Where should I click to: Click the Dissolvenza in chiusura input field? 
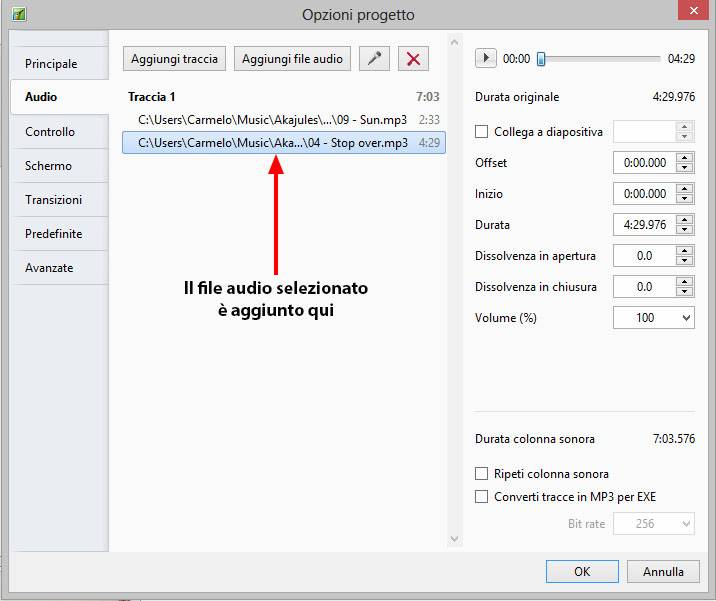click(643, 287)
